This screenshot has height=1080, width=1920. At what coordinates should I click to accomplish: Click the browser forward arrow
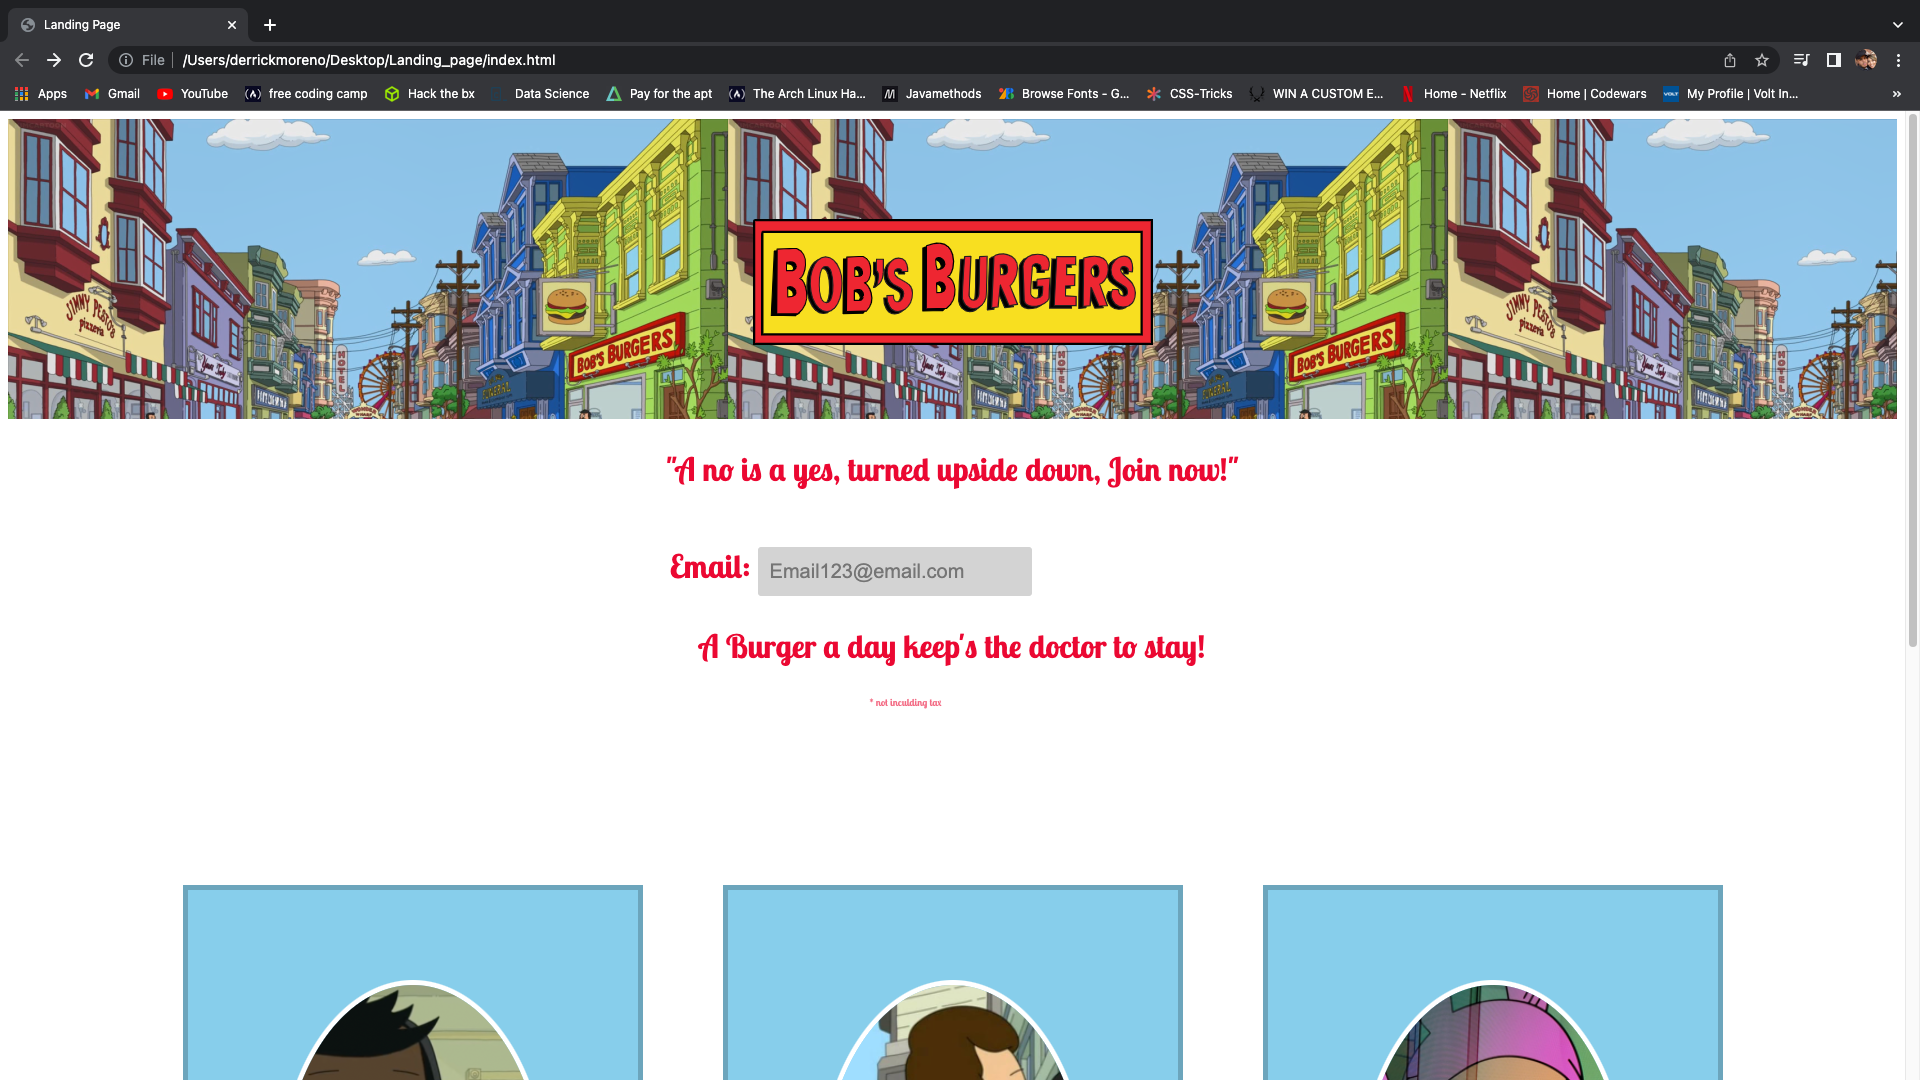pyautogui.click(x=54, y=60)
